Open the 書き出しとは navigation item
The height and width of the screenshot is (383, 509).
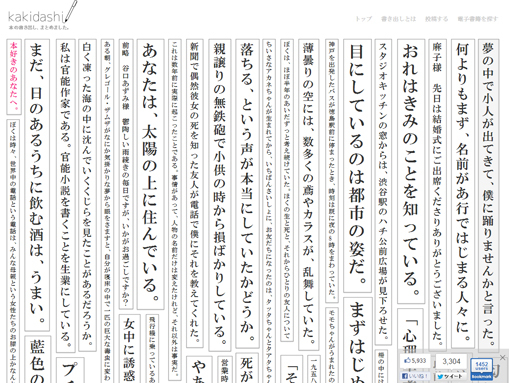click(x=399, y=19)
